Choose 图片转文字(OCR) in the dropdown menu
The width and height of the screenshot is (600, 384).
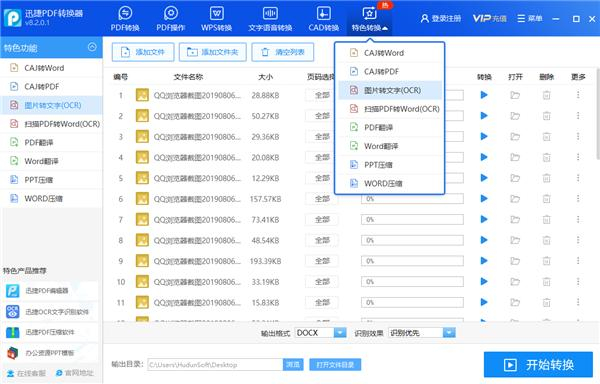pos(390,90)
